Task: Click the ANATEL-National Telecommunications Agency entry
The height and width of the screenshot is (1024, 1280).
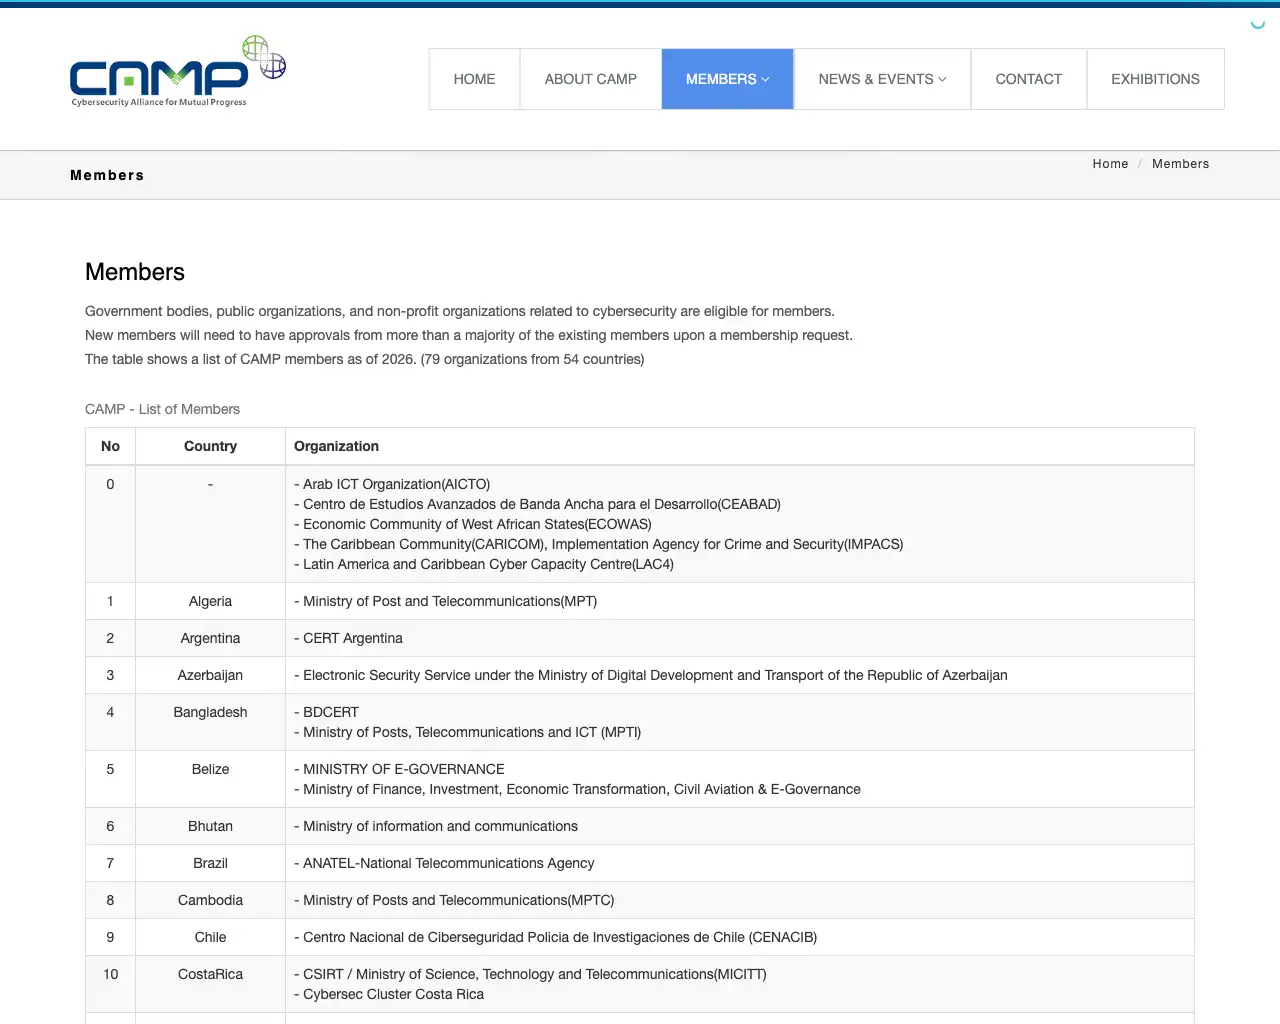Action: point(444,863)
